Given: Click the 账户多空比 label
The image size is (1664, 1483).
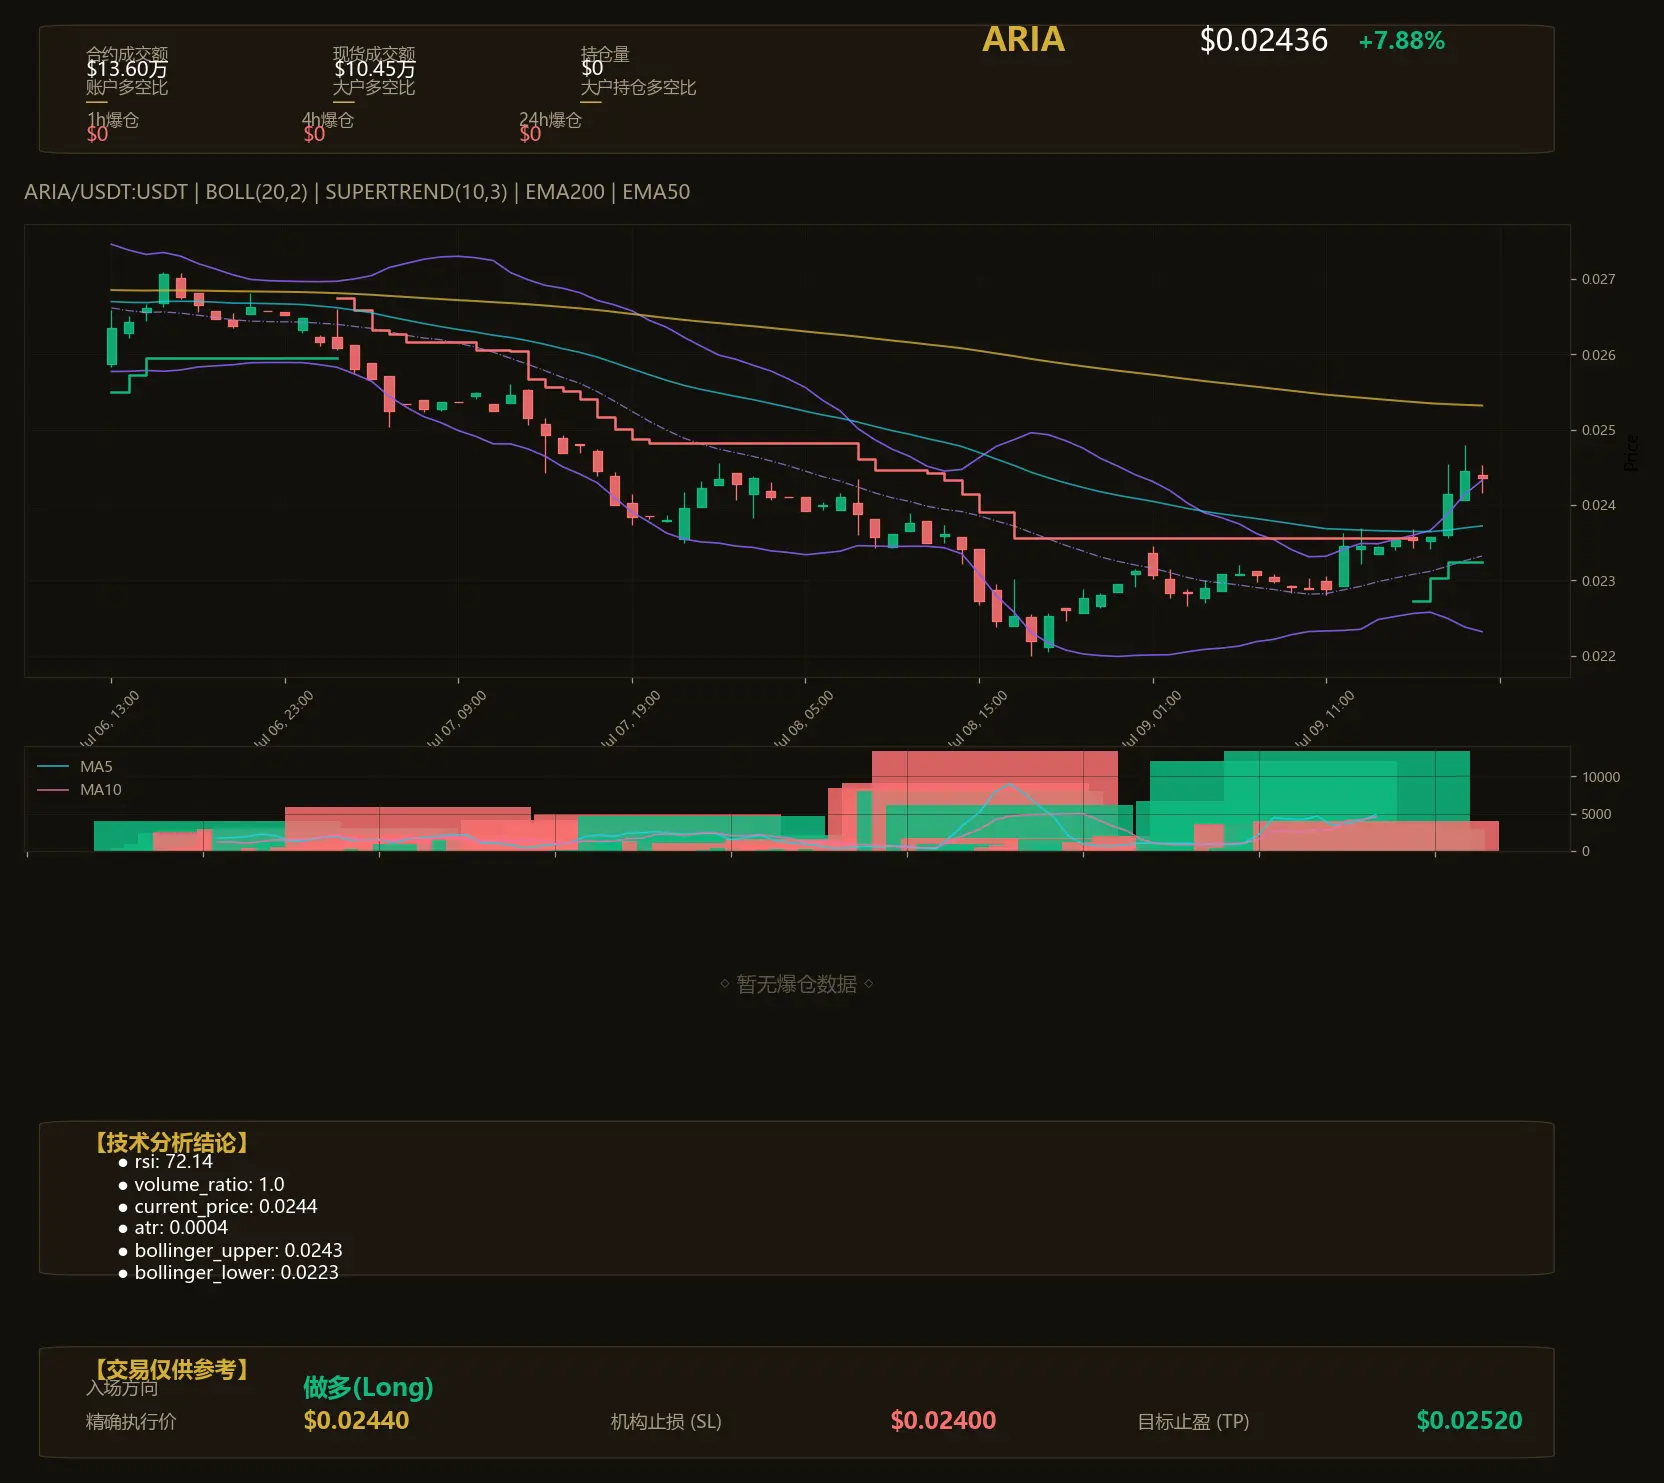Looking at the screenshot, I should click(x=127, y=87).
